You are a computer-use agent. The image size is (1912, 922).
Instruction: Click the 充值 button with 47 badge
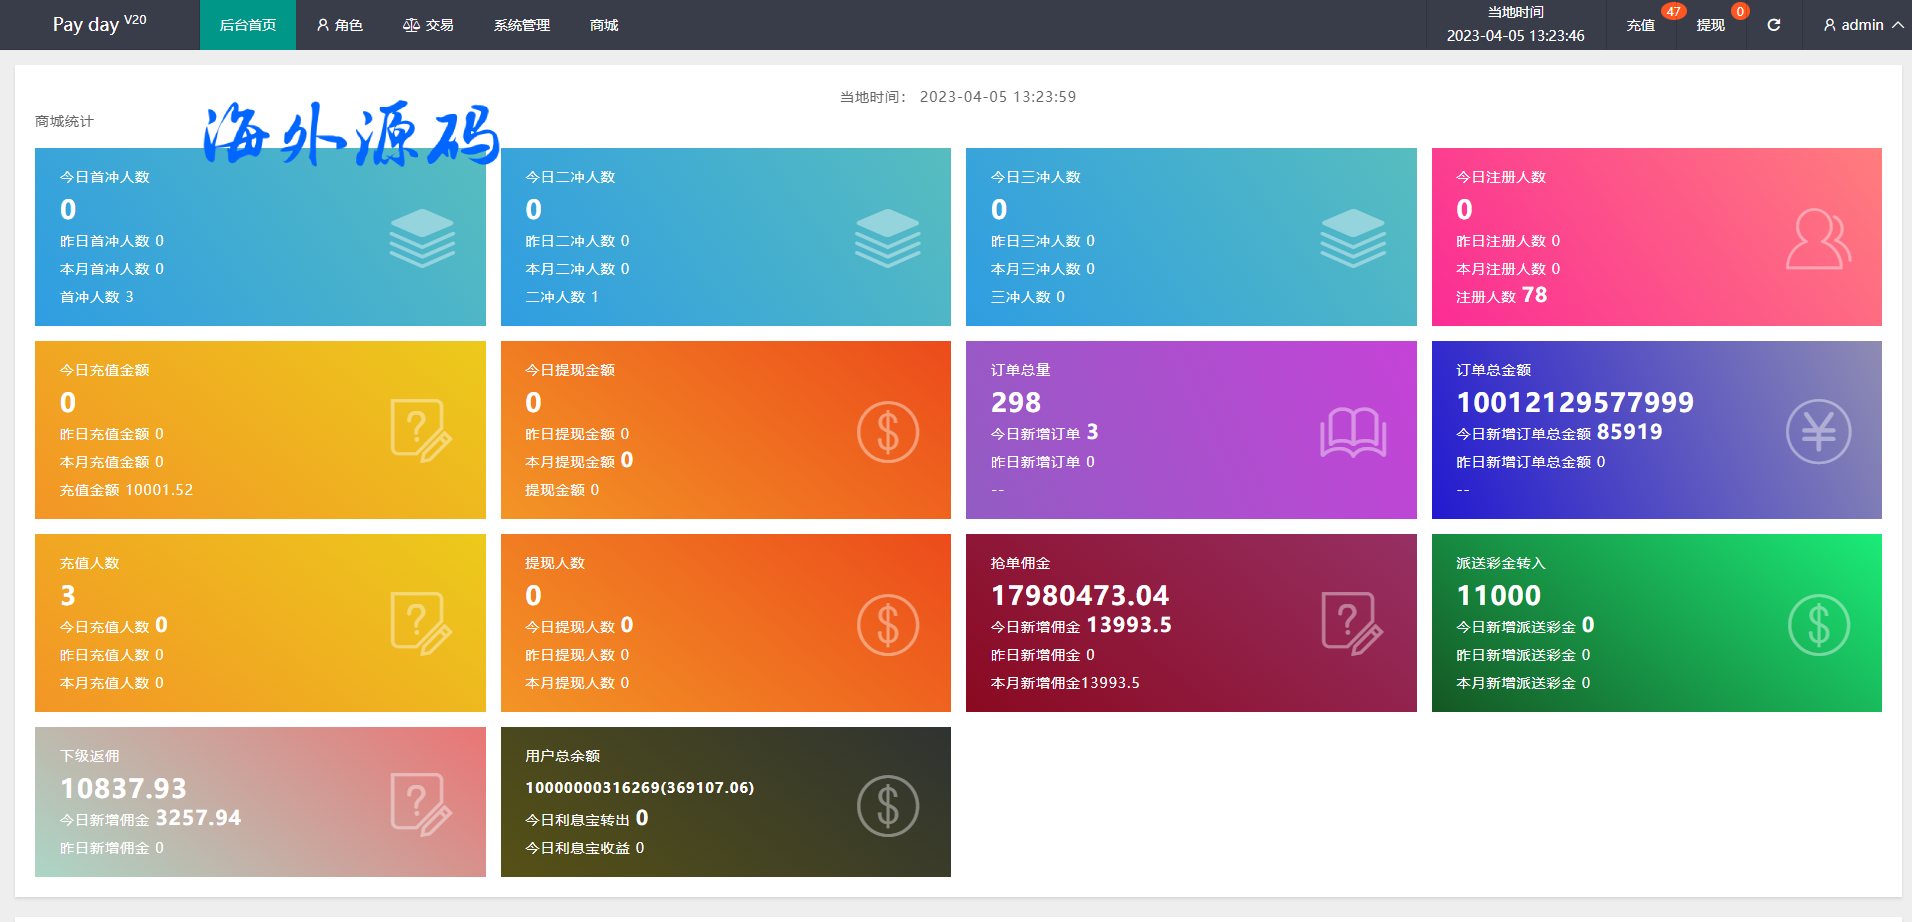[1640, 25]
